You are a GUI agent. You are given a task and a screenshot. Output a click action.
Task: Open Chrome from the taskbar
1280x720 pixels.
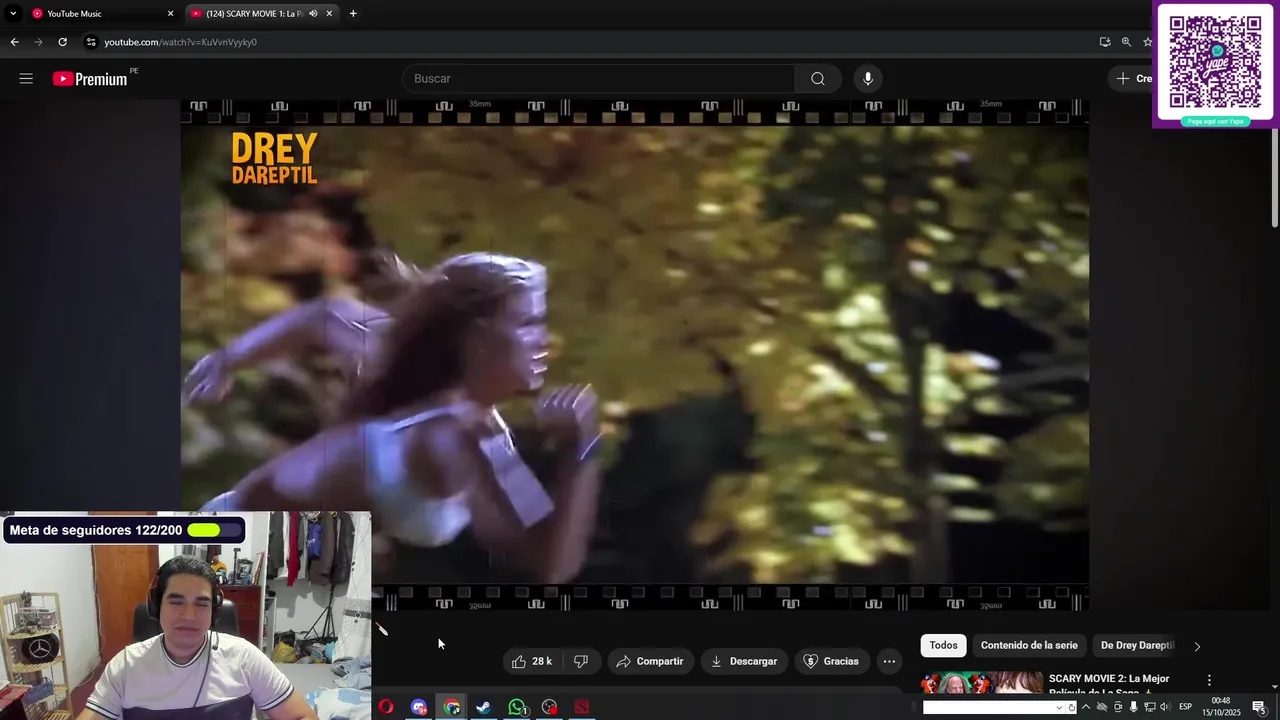click(452, 707)
